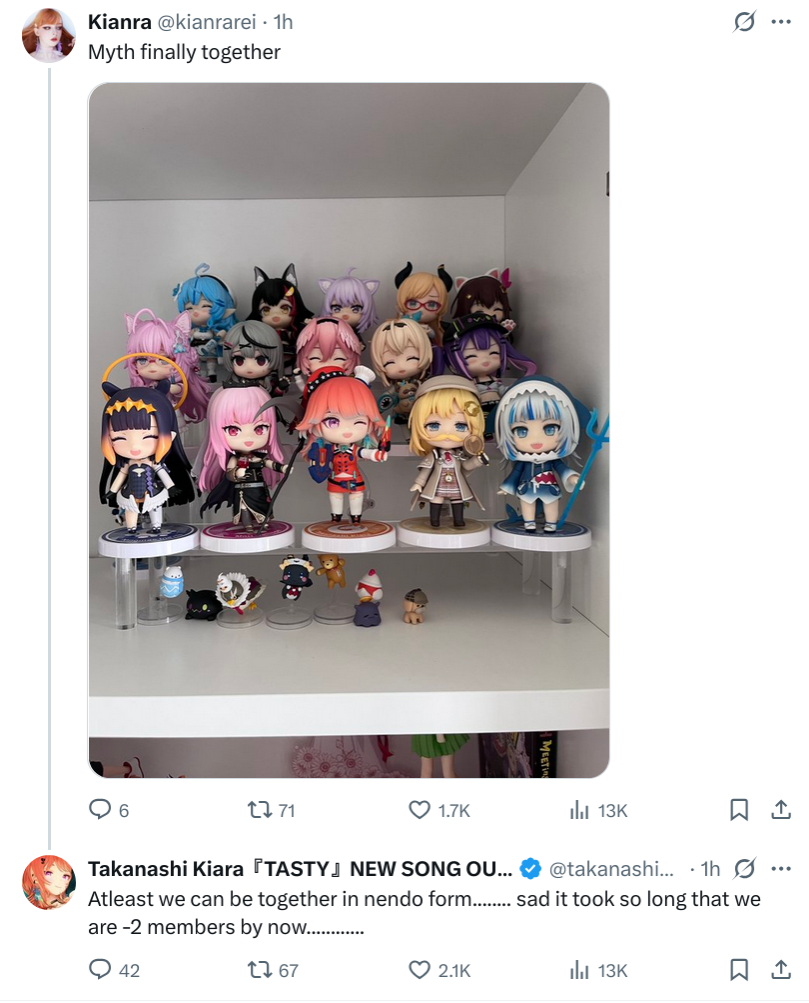Open Kianra's profile avatar
The width and height of the screenshot is (809, 1003).
pos(49,36)
